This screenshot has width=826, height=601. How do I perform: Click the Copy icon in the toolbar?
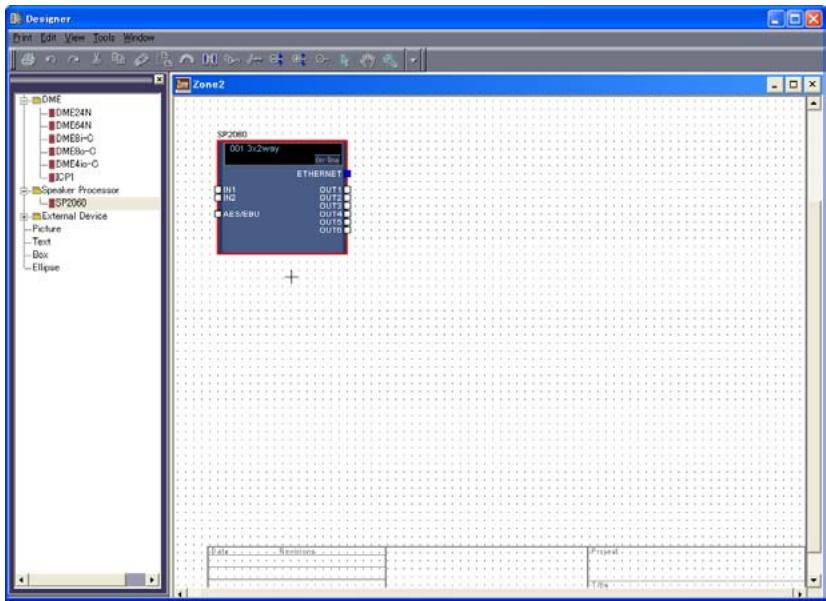(118, 60)
